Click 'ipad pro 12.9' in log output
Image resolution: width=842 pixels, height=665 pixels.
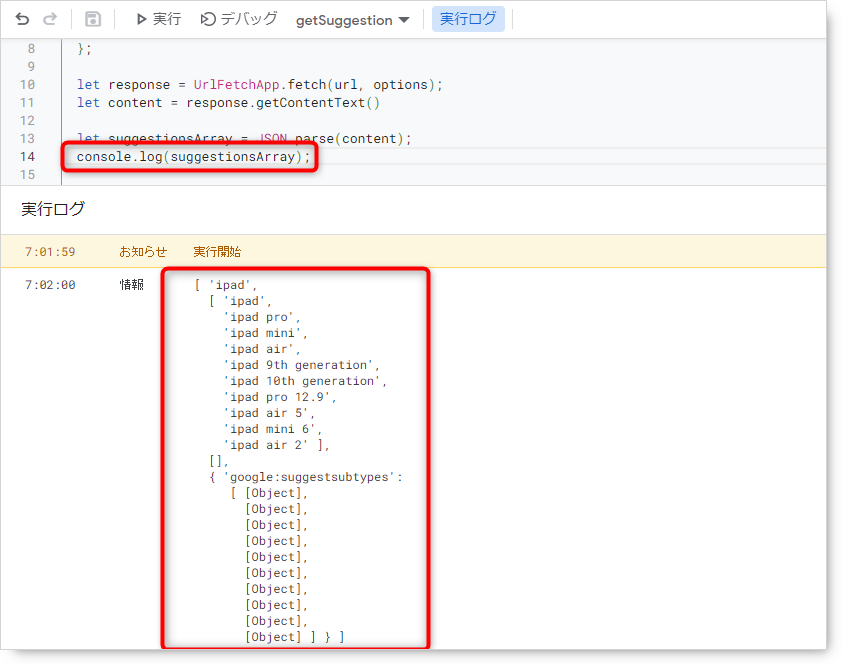(x=277, y=397)
